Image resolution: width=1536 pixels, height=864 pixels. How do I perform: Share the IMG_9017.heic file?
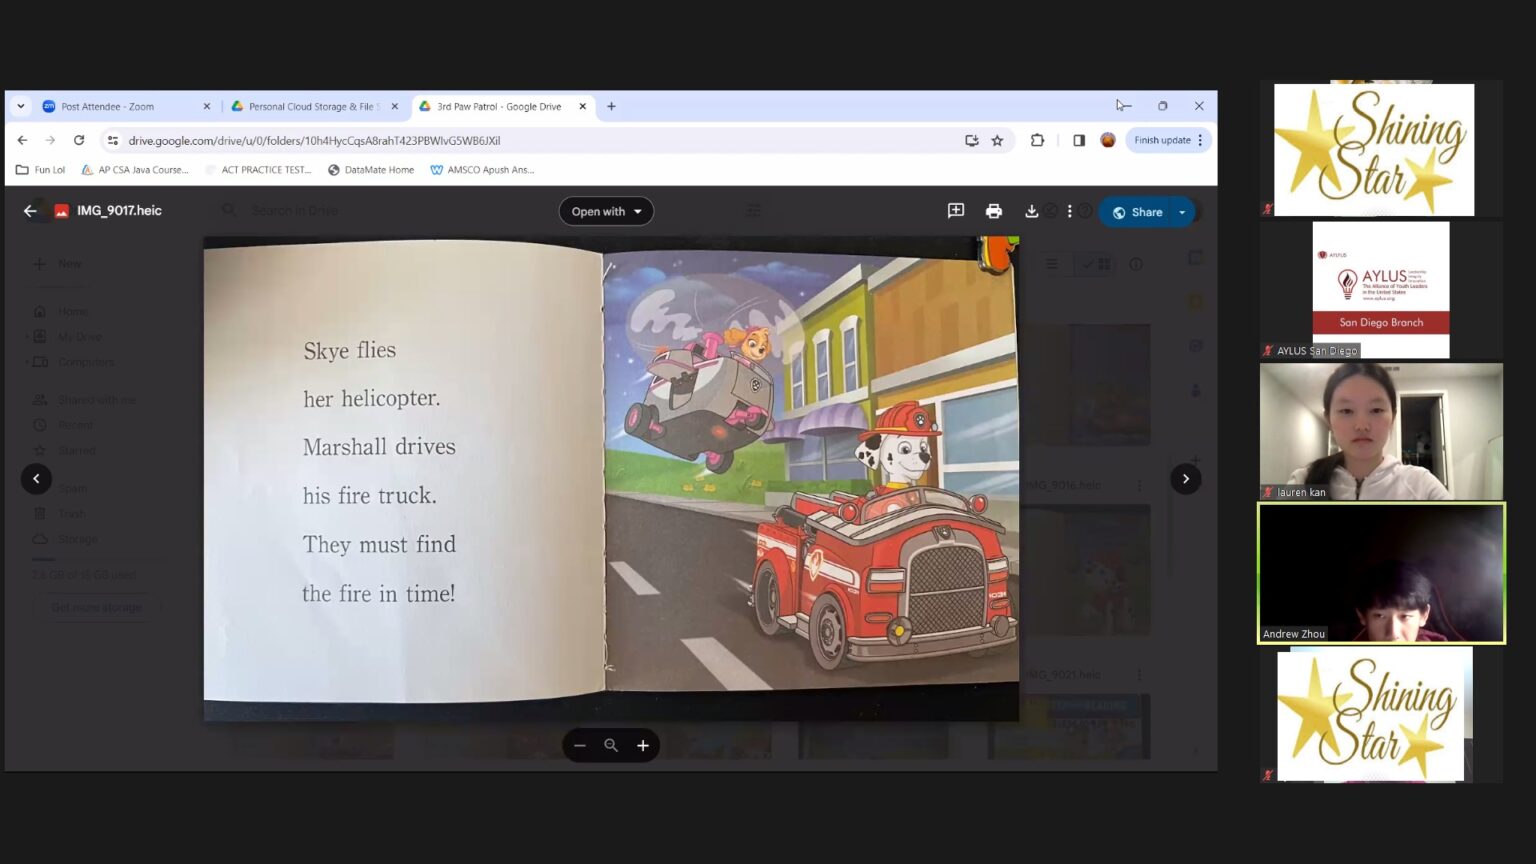coord(1137,212)
